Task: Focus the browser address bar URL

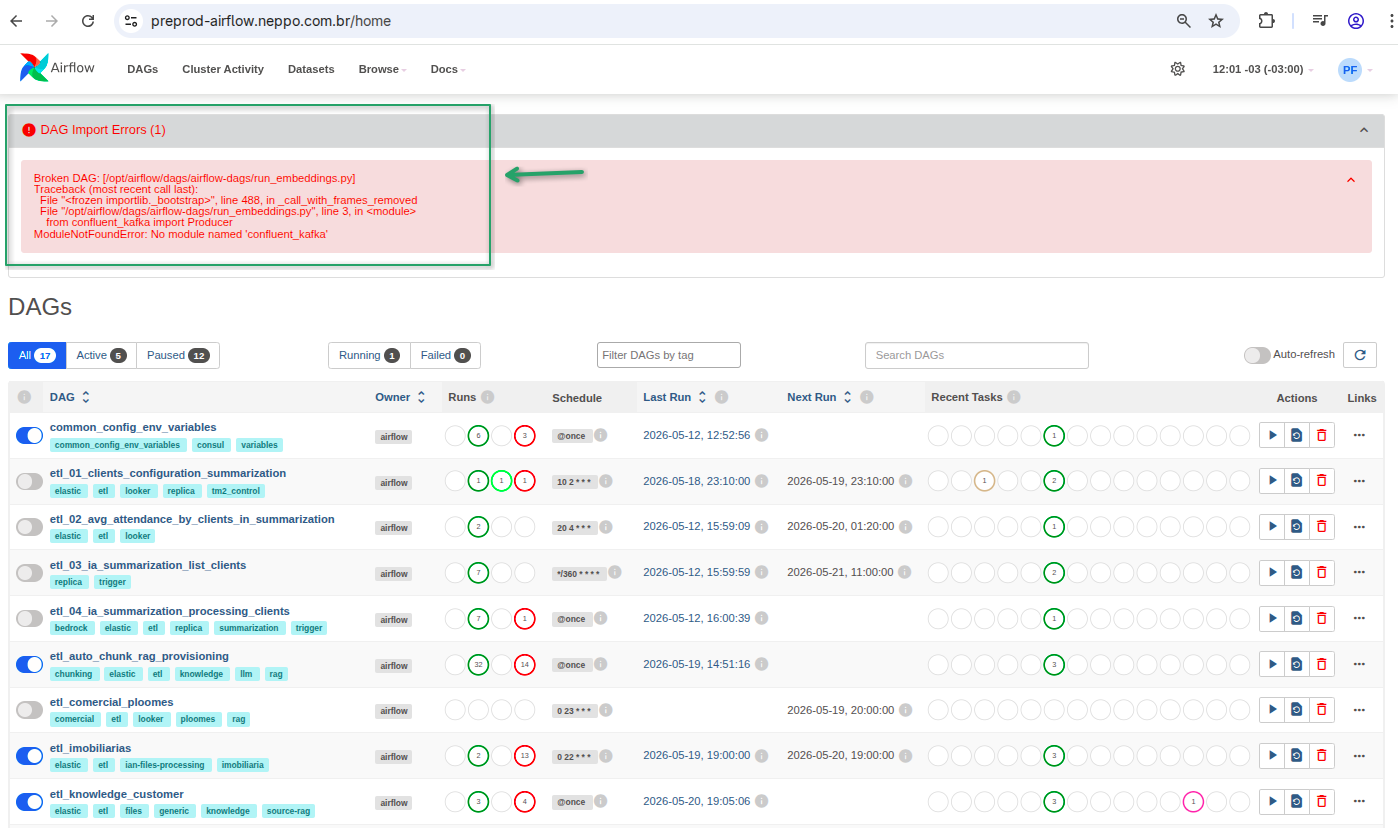Action: (271, 21)
